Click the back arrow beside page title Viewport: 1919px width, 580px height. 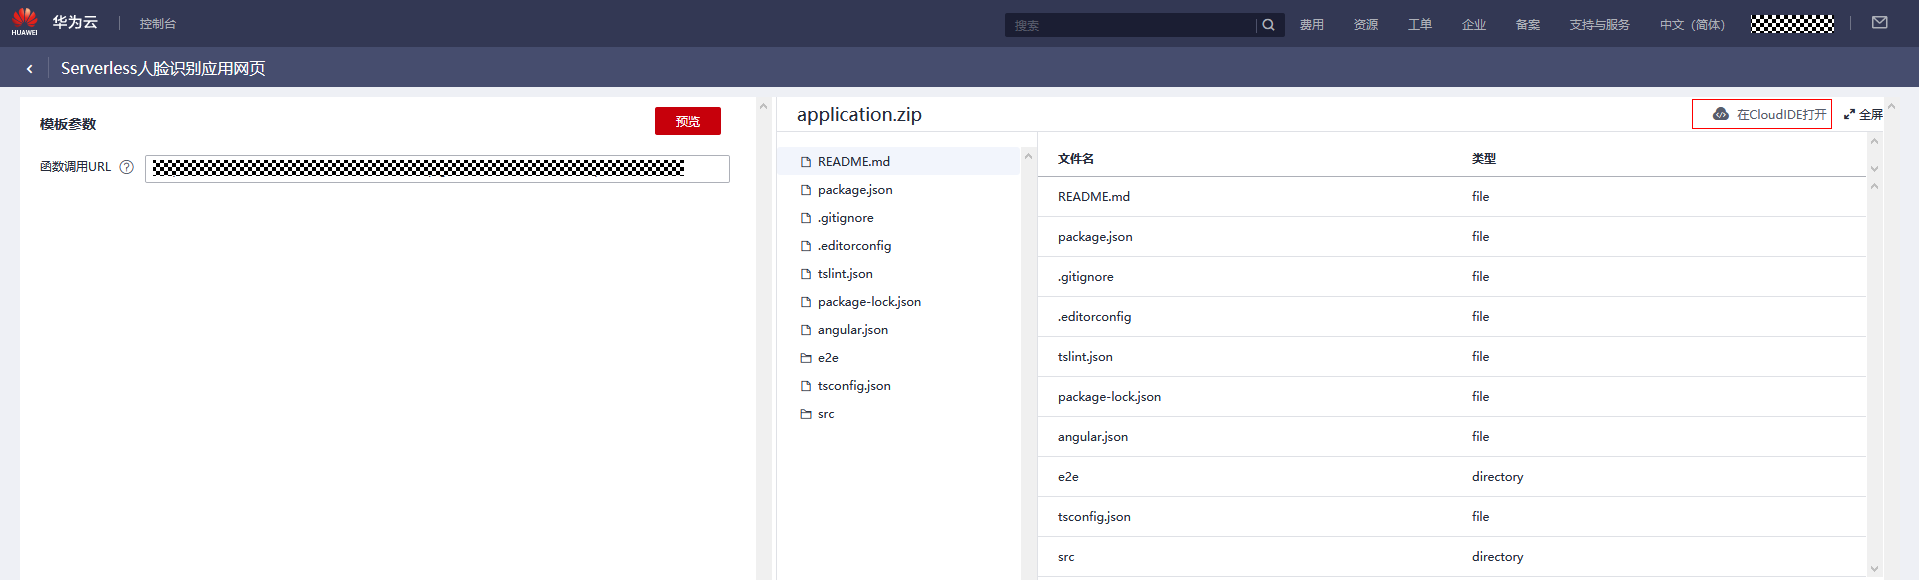[x=30, y=69]
